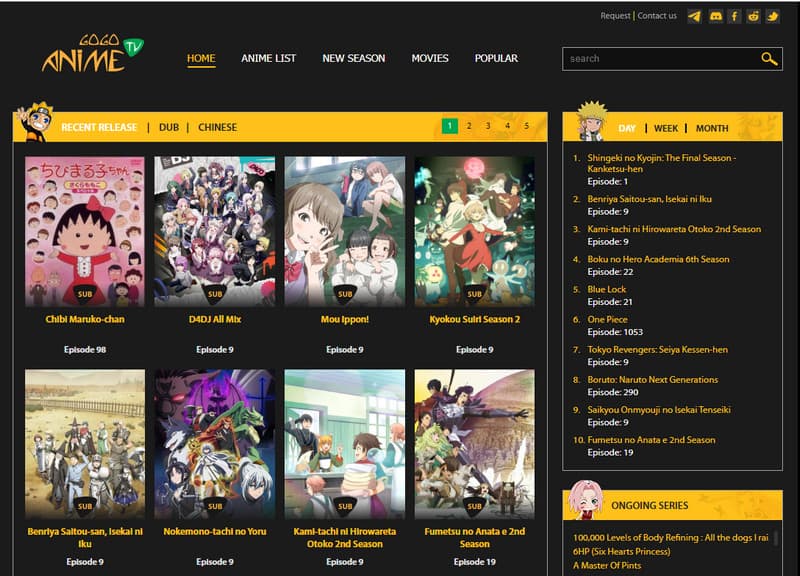Go to page 5 of releases
800x576 pixels.
(x=527, y=126)
